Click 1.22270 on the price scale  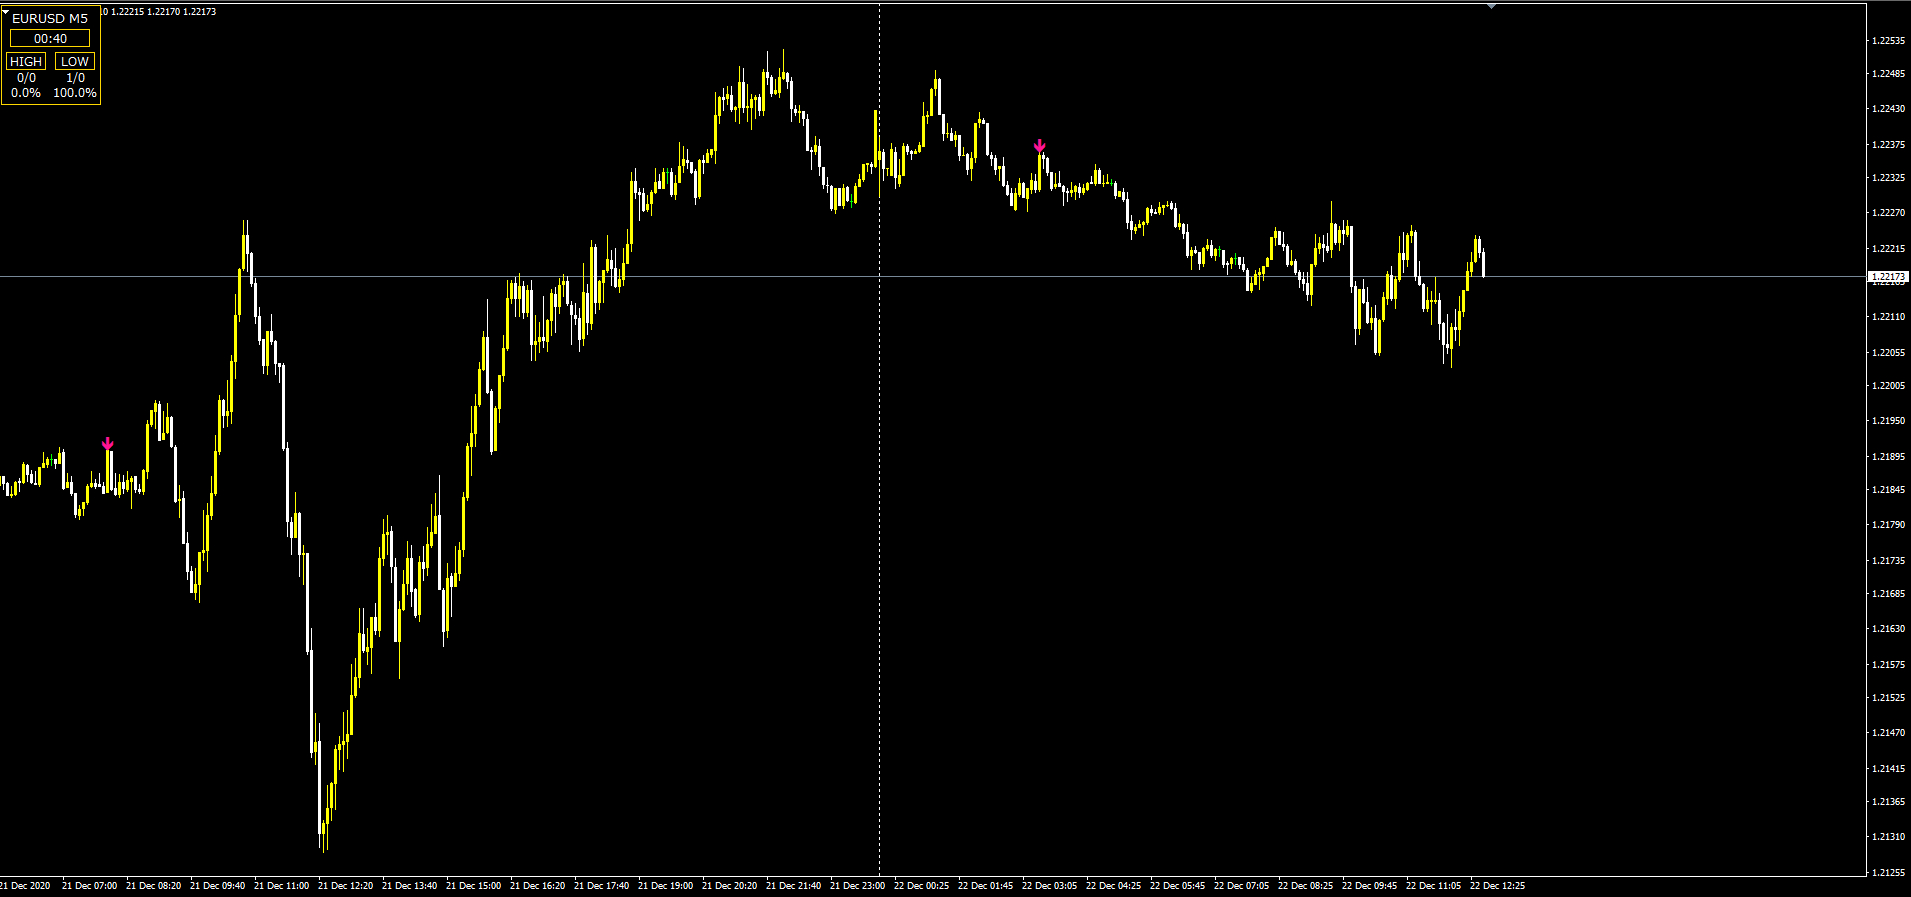pyautogui.click(x=1887, y=213)
